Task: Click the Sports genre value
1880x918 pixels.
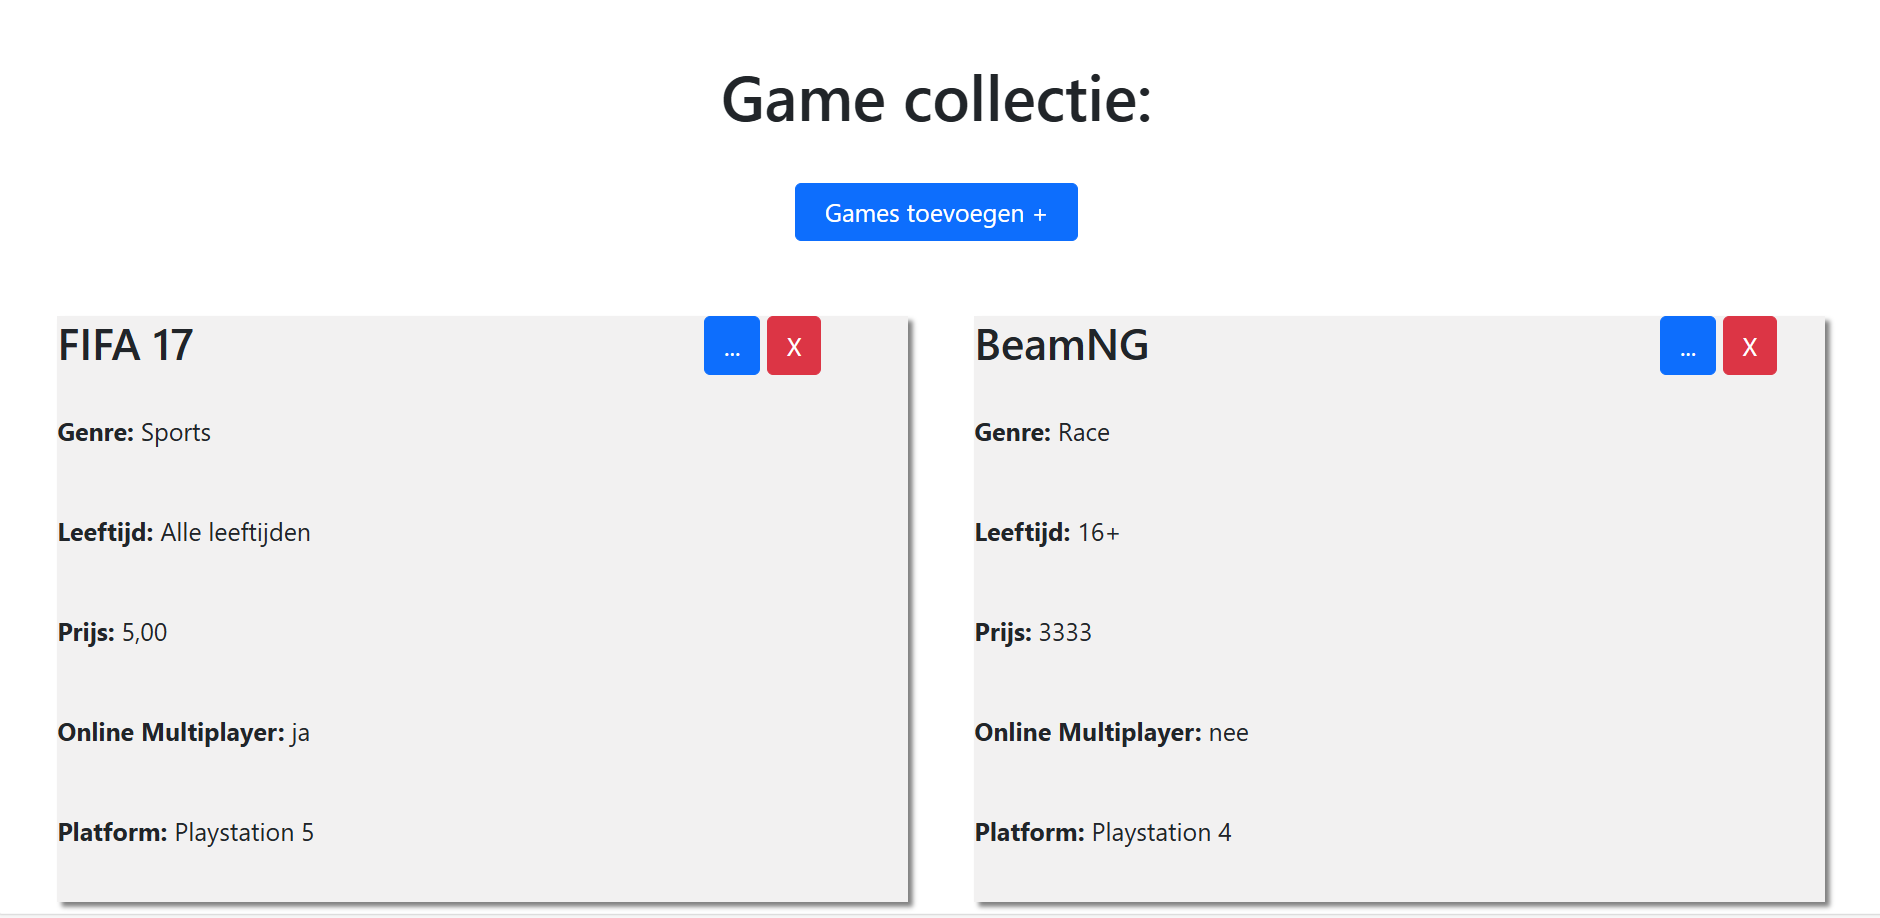Action: pos(176,433)
